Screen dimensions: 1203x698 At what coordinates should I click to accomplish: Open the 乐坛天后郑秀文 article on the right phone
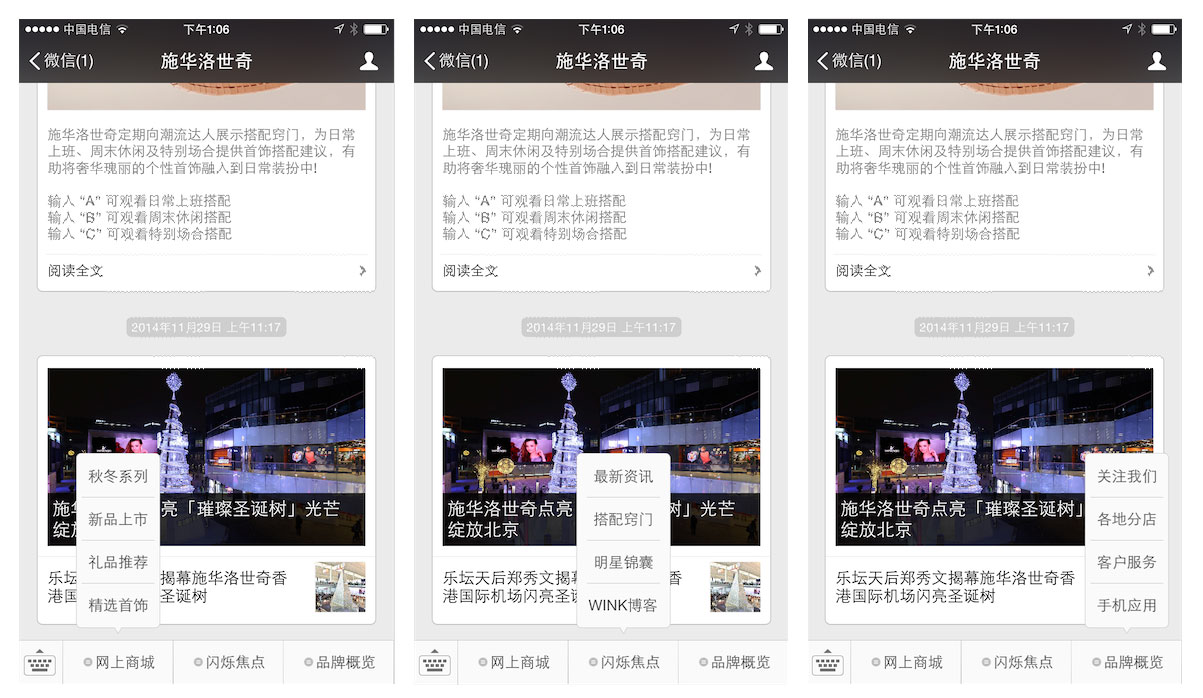click(995, 587)
